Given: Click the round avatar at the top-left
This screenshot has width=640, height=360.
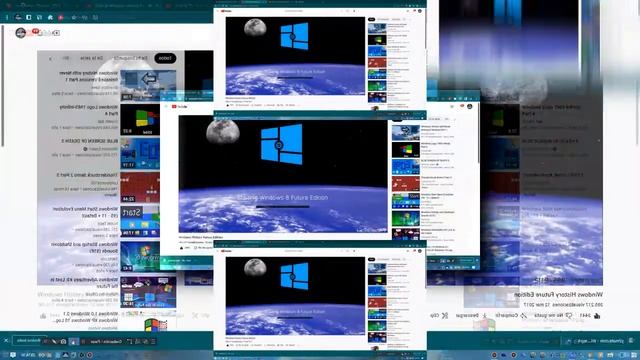Looking at the screenshot, I should tap(20, 33).
